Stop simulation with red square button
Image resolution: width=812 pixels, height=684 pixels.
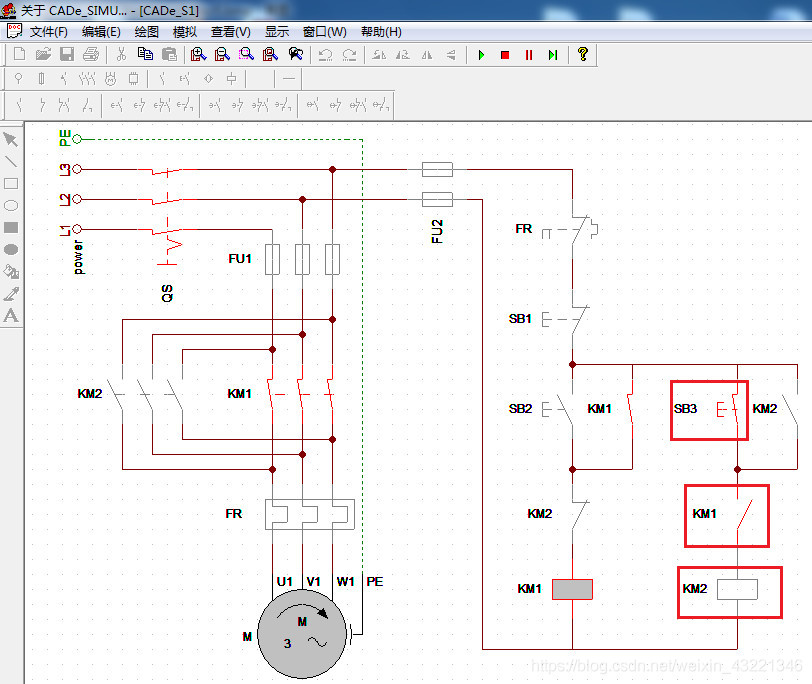[505, 55]
